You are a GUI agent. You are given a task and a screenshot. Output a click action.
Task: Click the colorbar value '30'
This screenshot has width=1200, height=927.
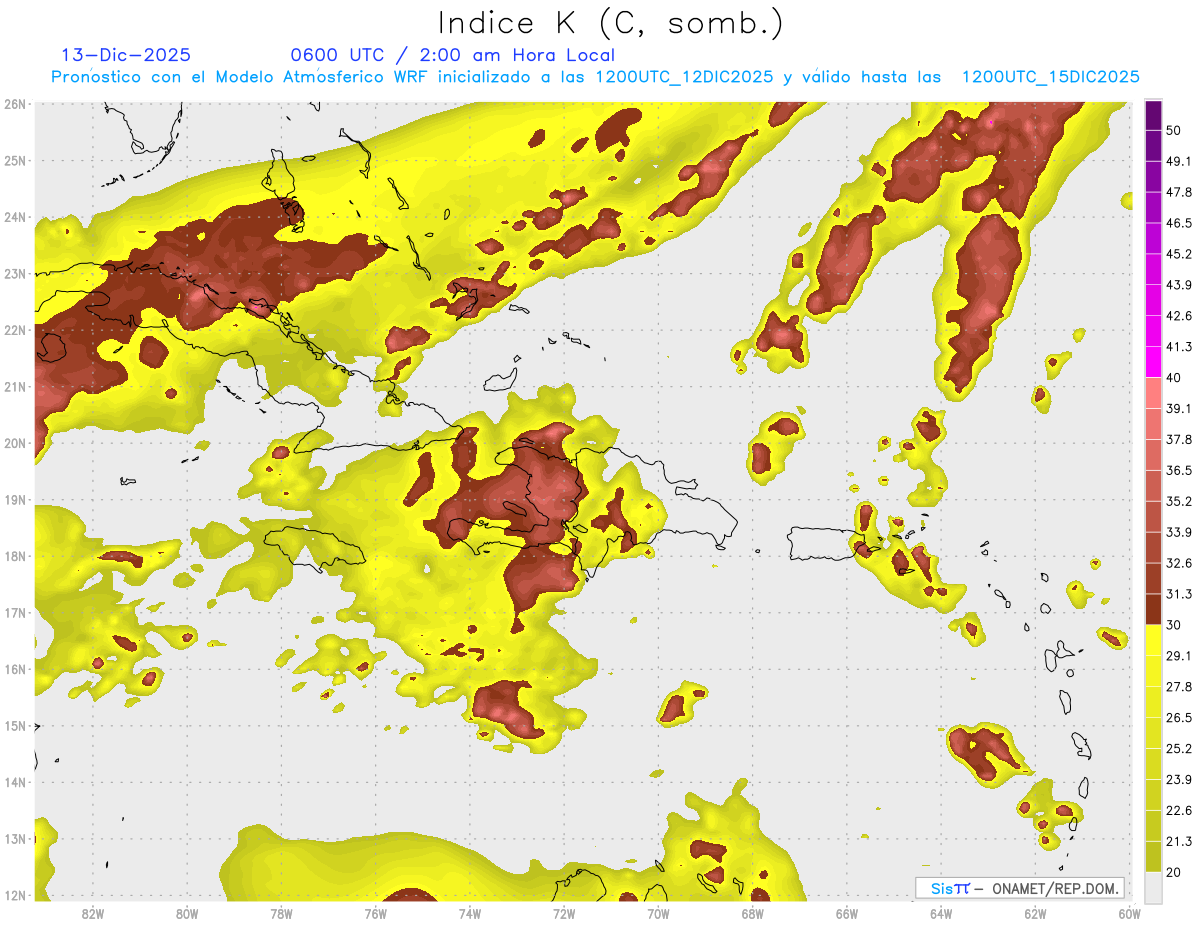(x=1174, y=625)
